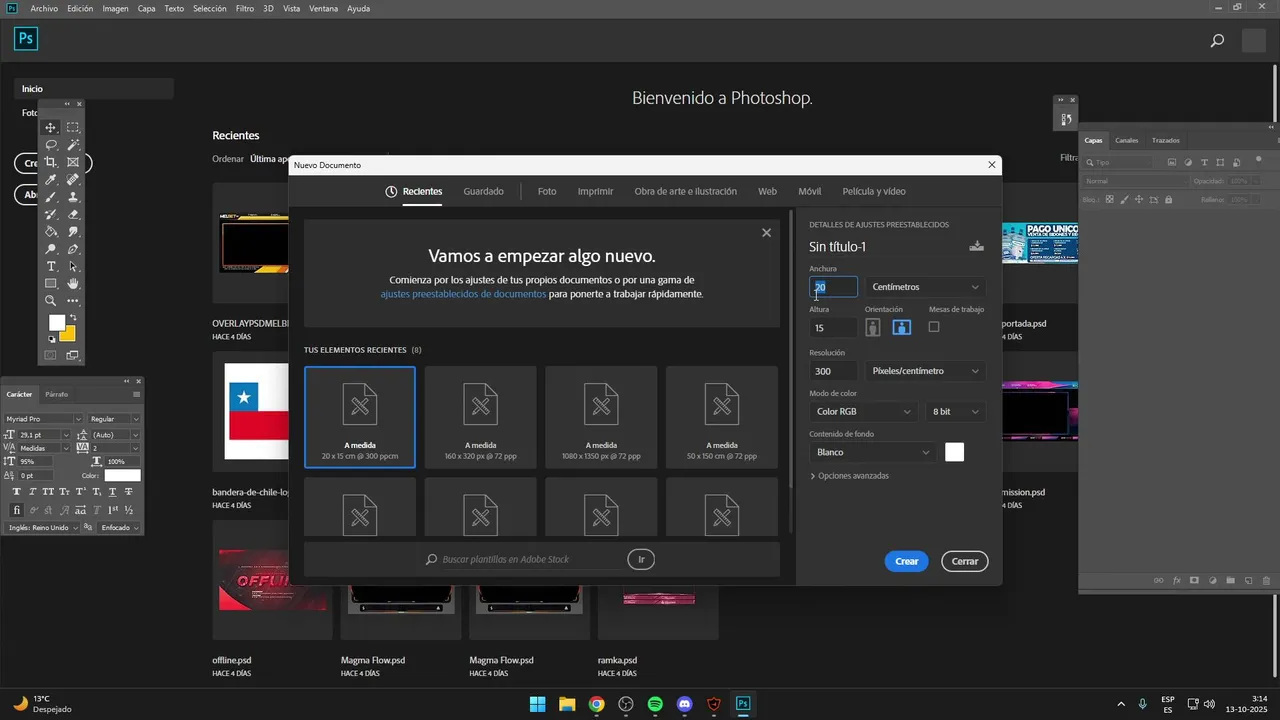Select the Crop tool
Viewport: 1280px width, 720px height.
(x=51, y=162)
